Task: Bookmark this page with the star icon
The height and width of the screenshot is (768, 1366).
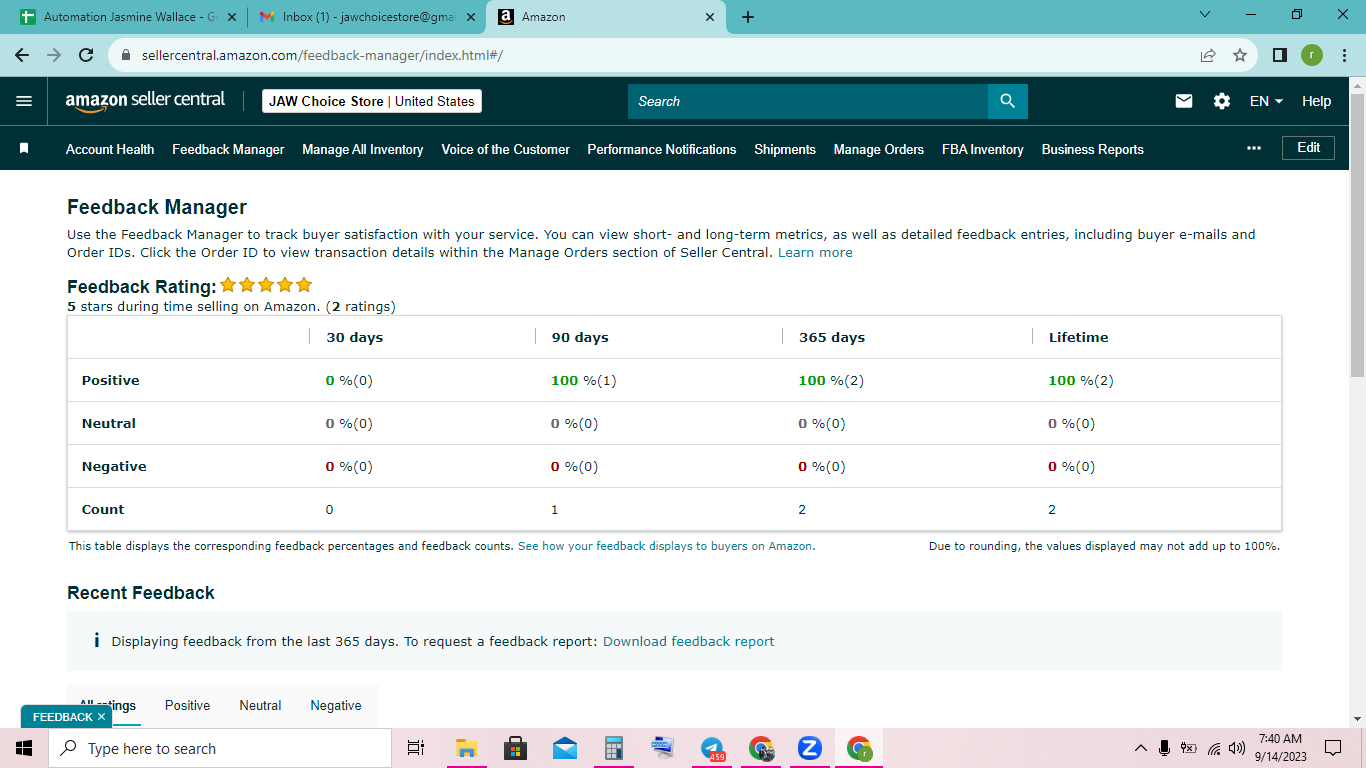Action: coord(1240,55)
